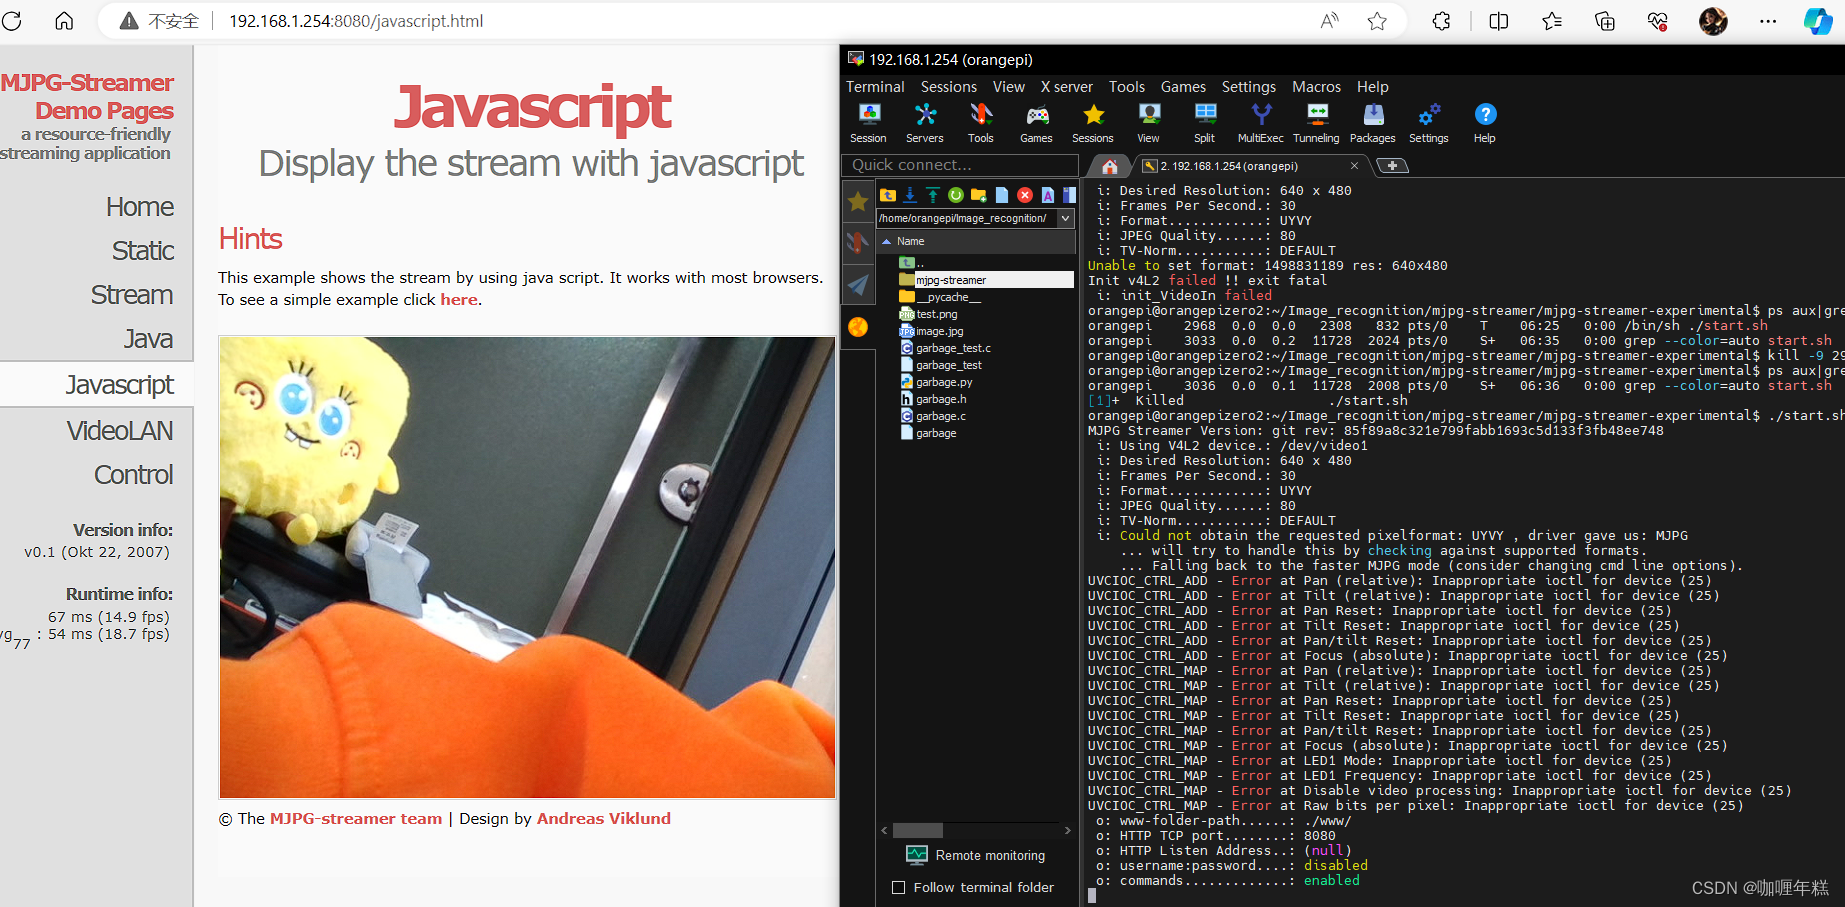Image resolution: width=1845 pixels, height=907 pixels.
Task: Open the Control page link
Action: pyautogui.click(x=134, y=475)
